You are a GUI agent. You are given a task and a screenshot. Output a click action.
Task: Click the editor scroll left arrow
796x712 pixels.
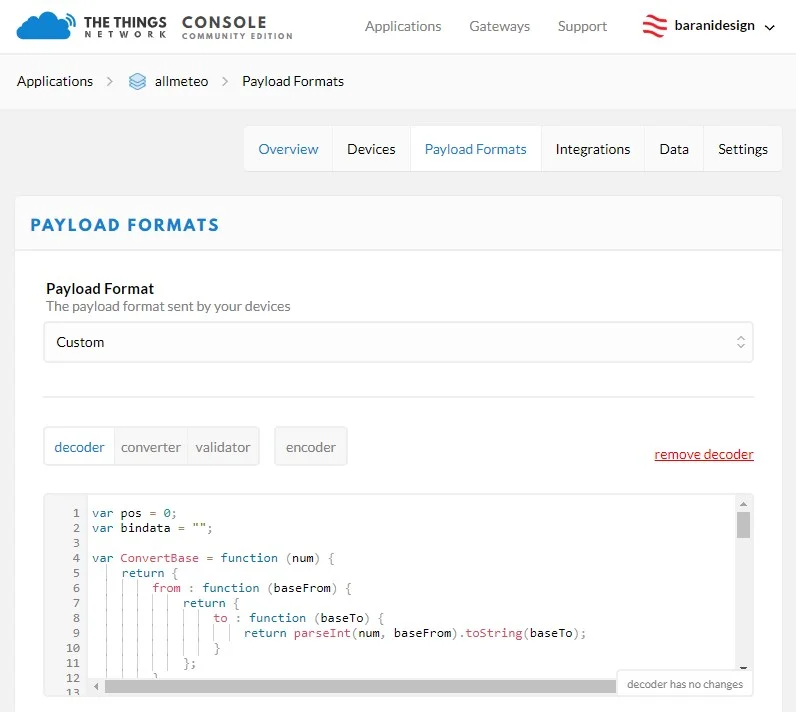[x=96, y=687]
